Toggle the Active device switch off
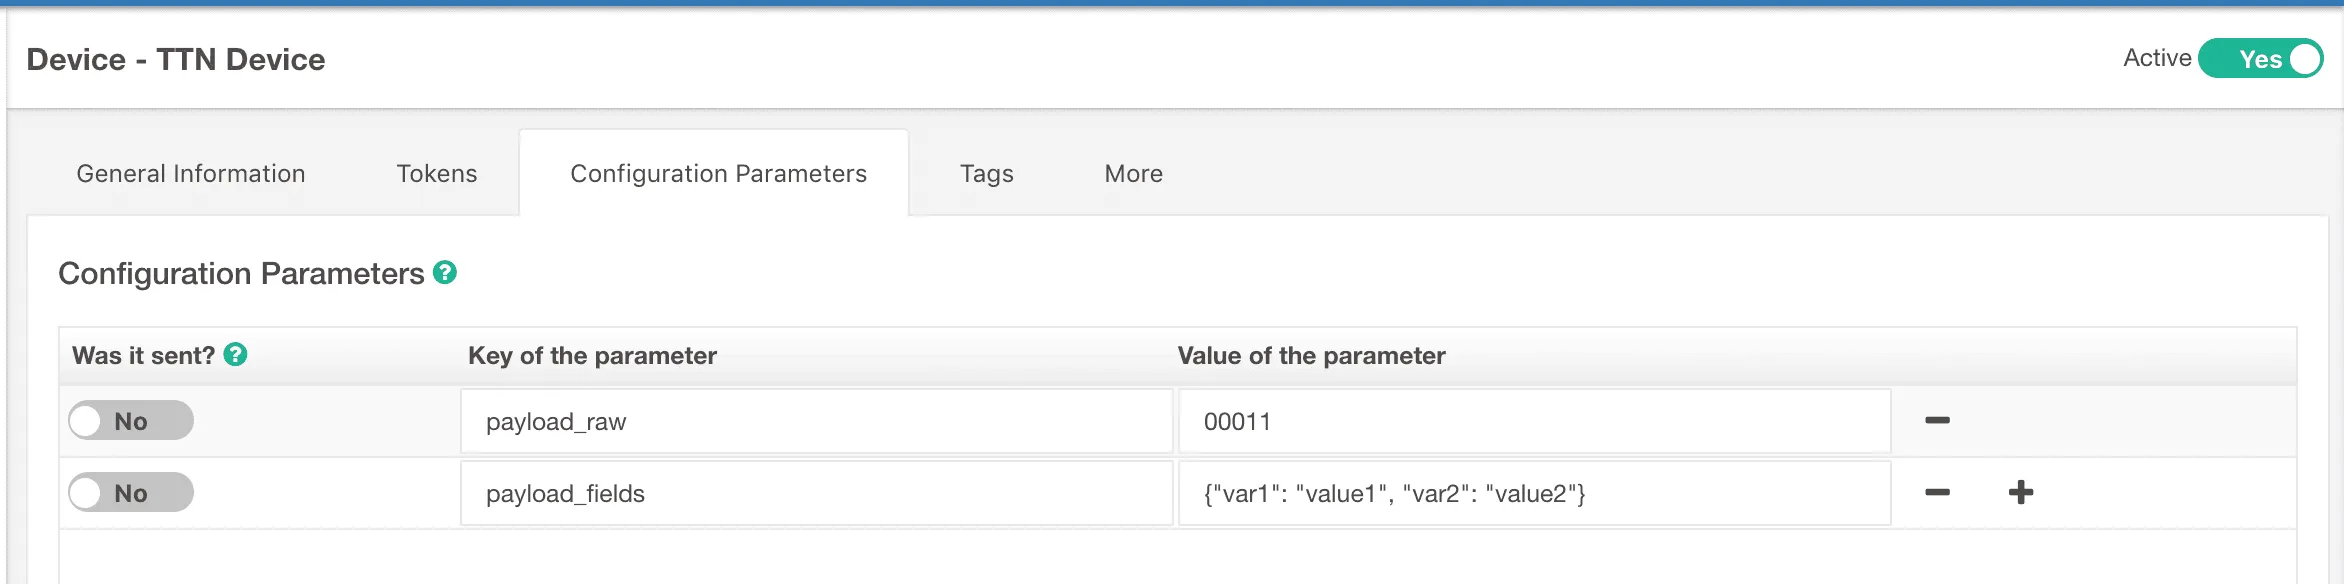Screen dimensions: 2344x584 click(2261, 59)
